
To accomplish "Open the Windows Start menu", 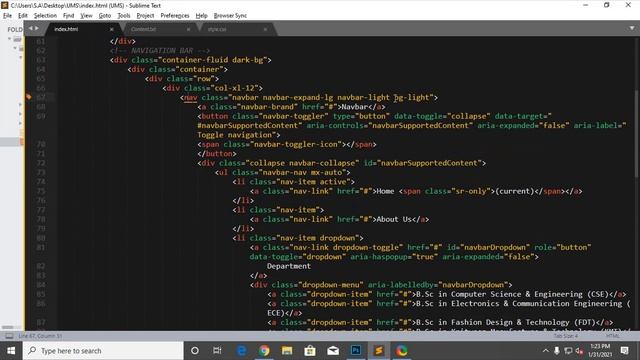I will pos(11,351).
